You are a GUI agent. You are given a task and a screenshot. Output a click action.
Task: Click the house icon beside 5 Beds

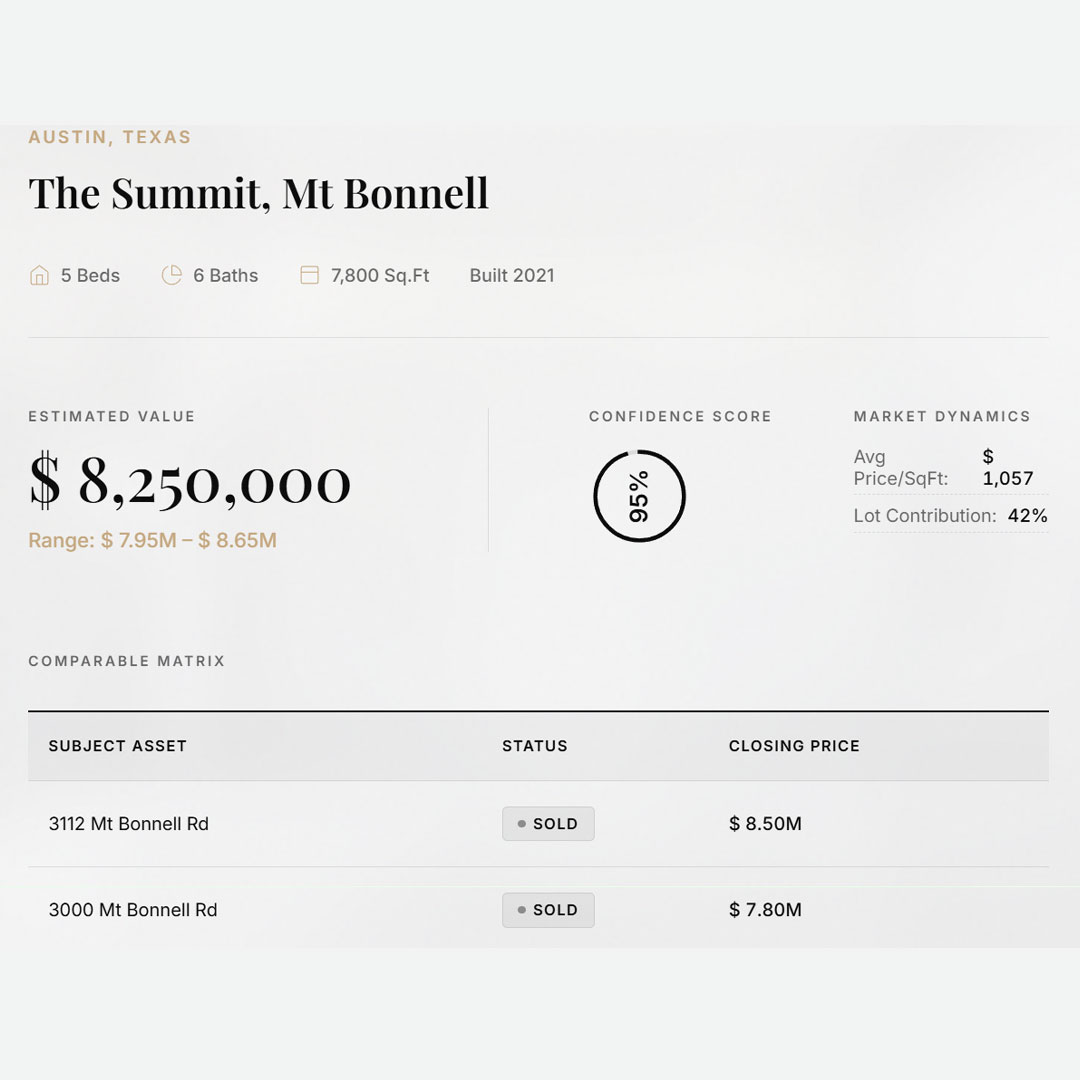tap(39, 276)
